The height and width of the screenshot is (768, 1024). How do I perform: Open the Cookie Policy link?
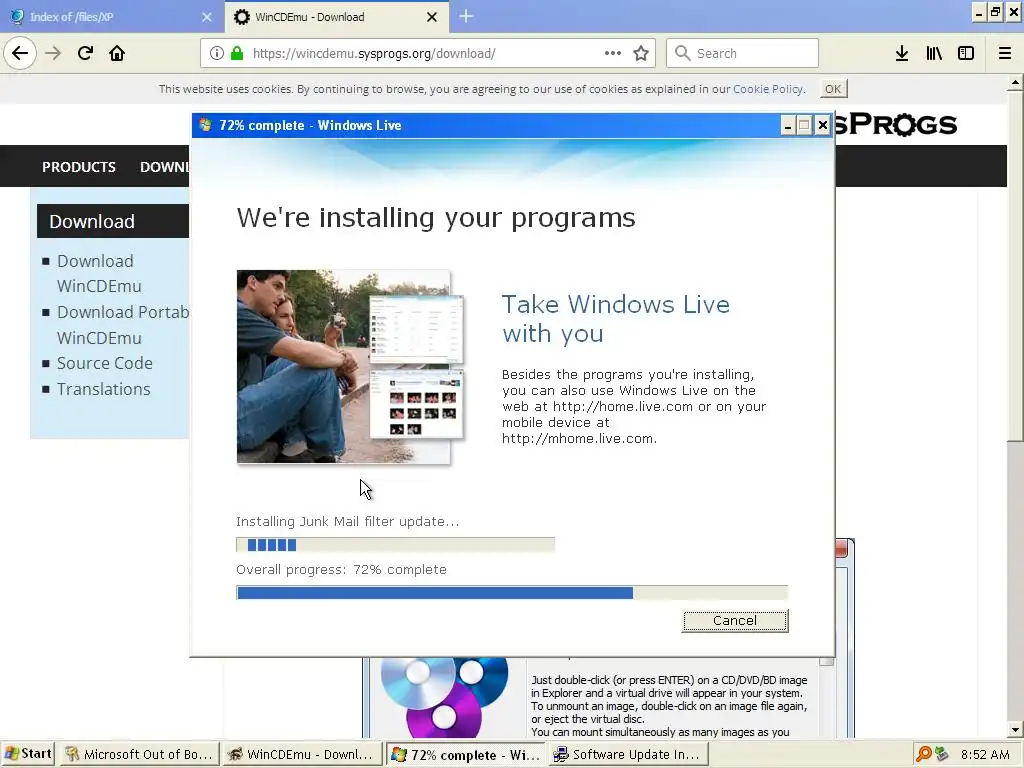click(768, 89)
